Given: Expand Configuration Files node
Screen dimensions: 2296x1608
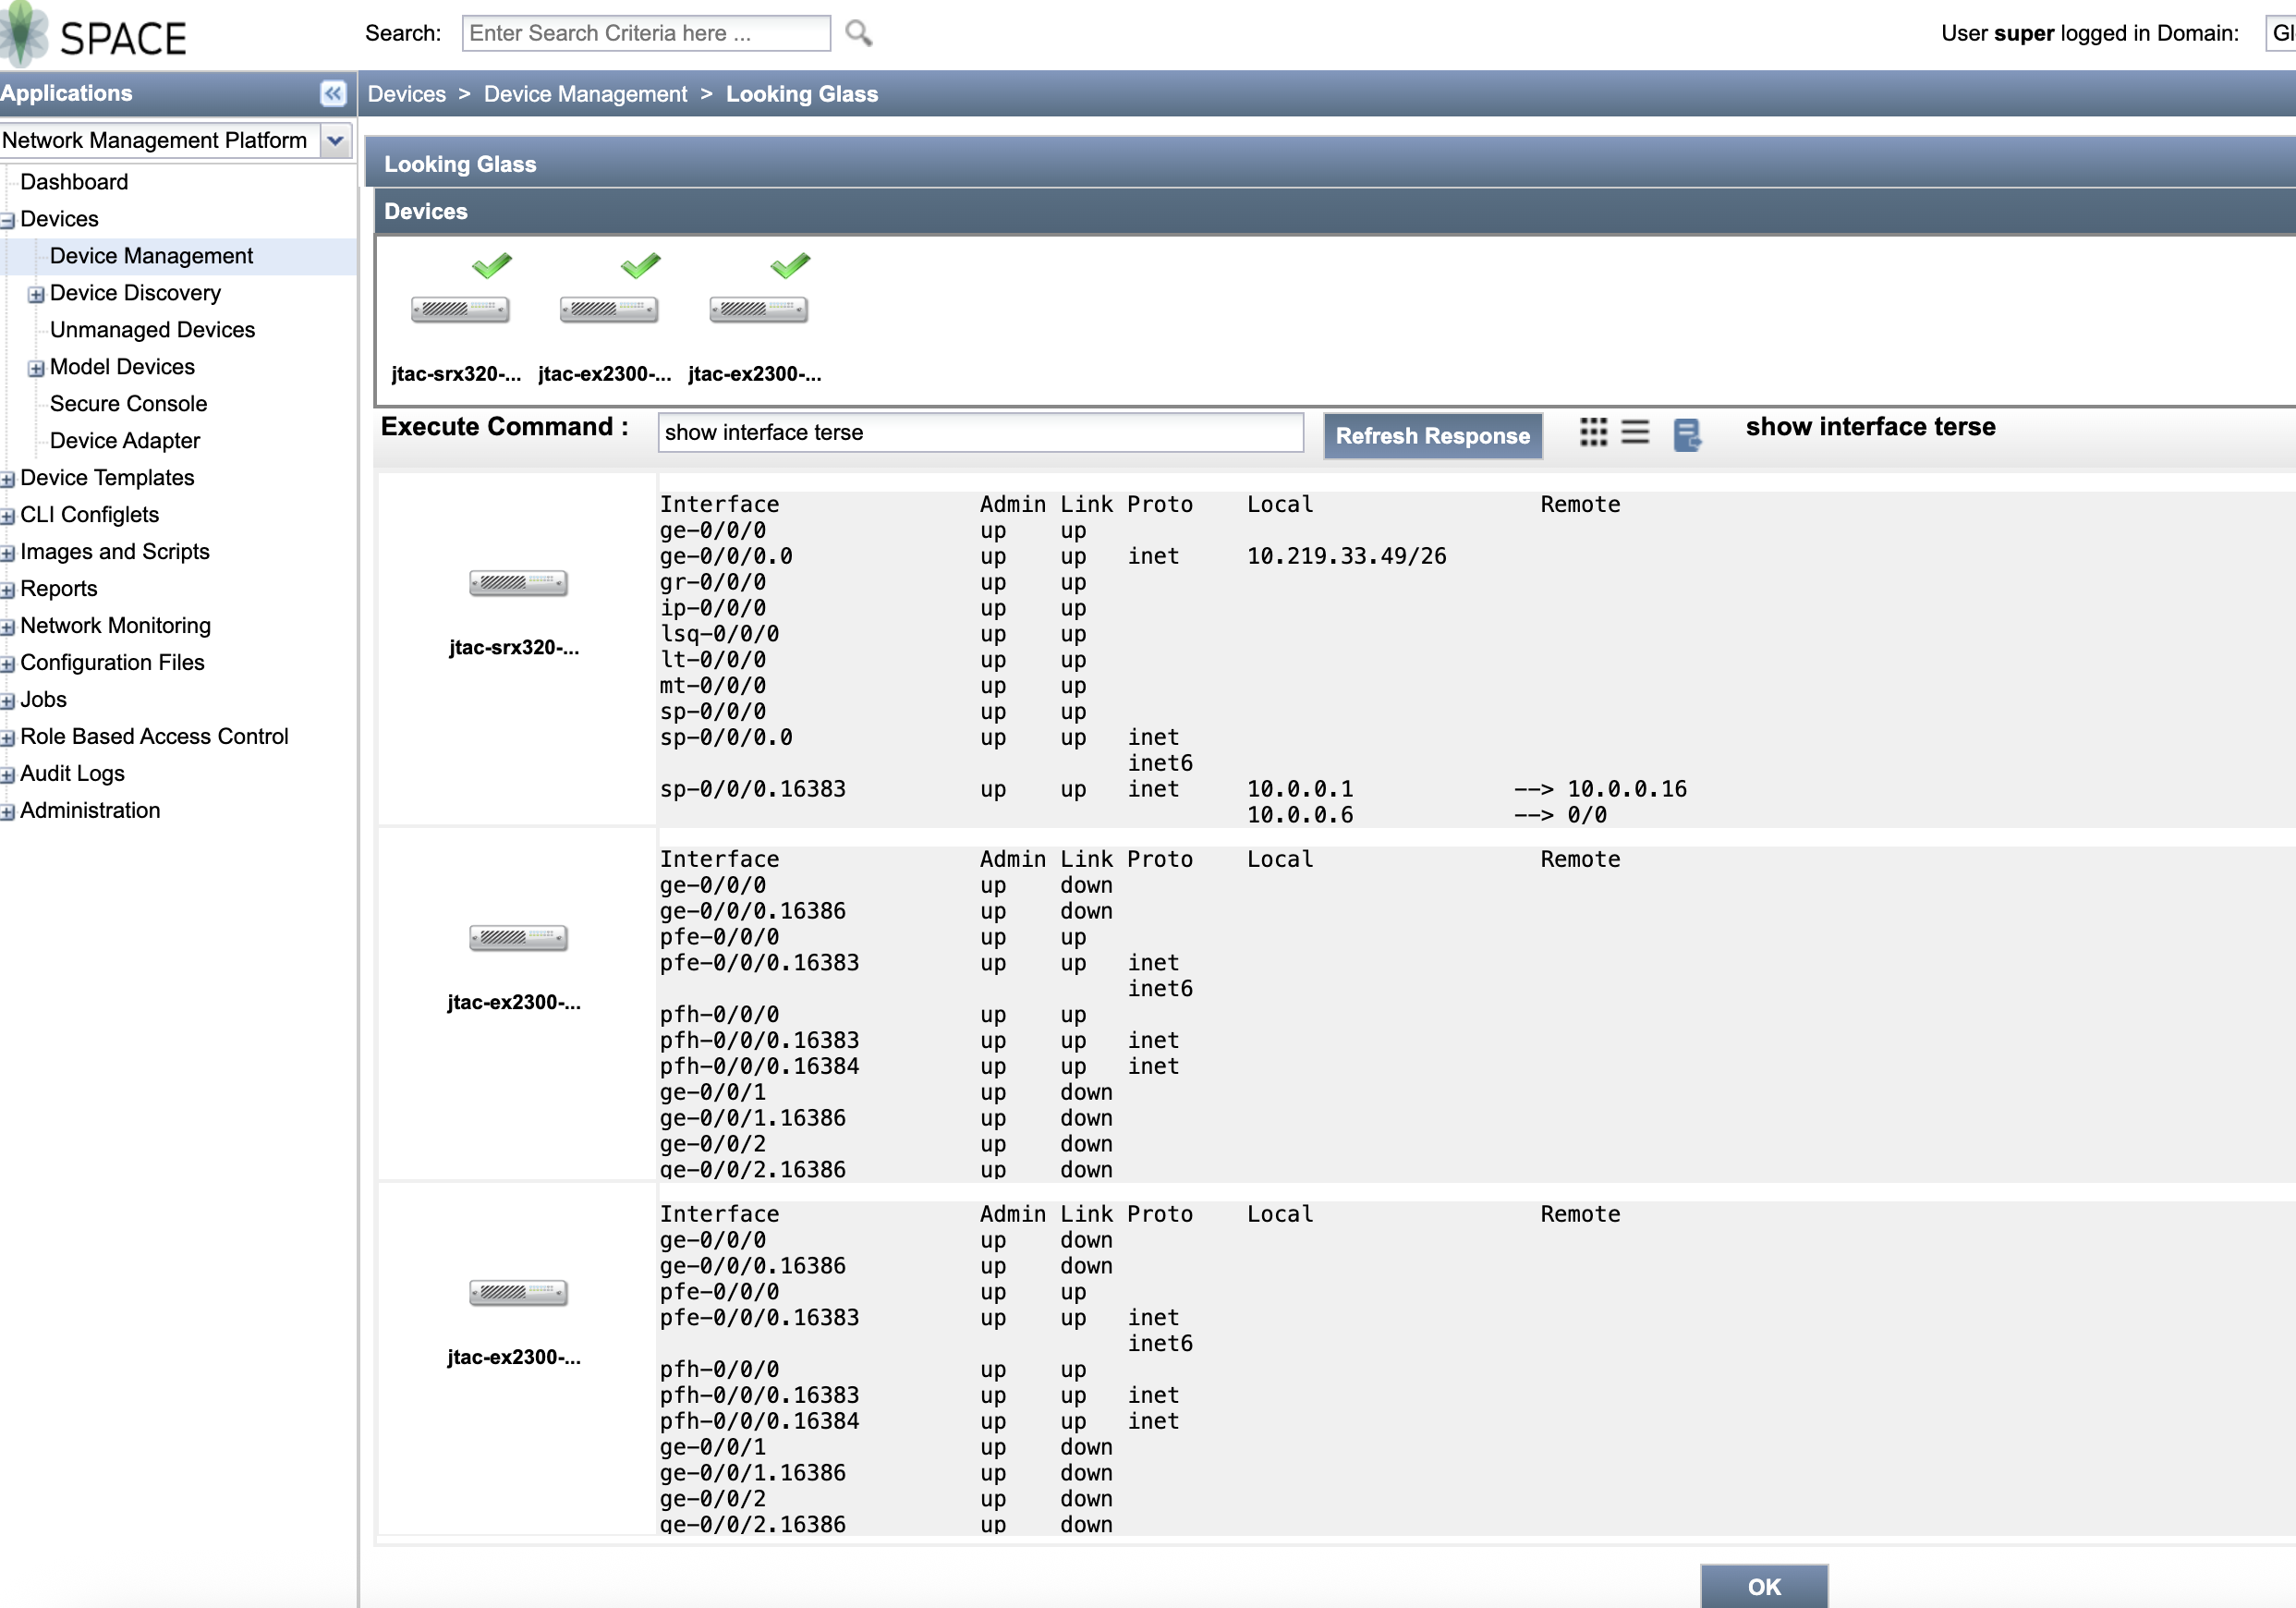Looking at the screenshot, I should 8,665.
